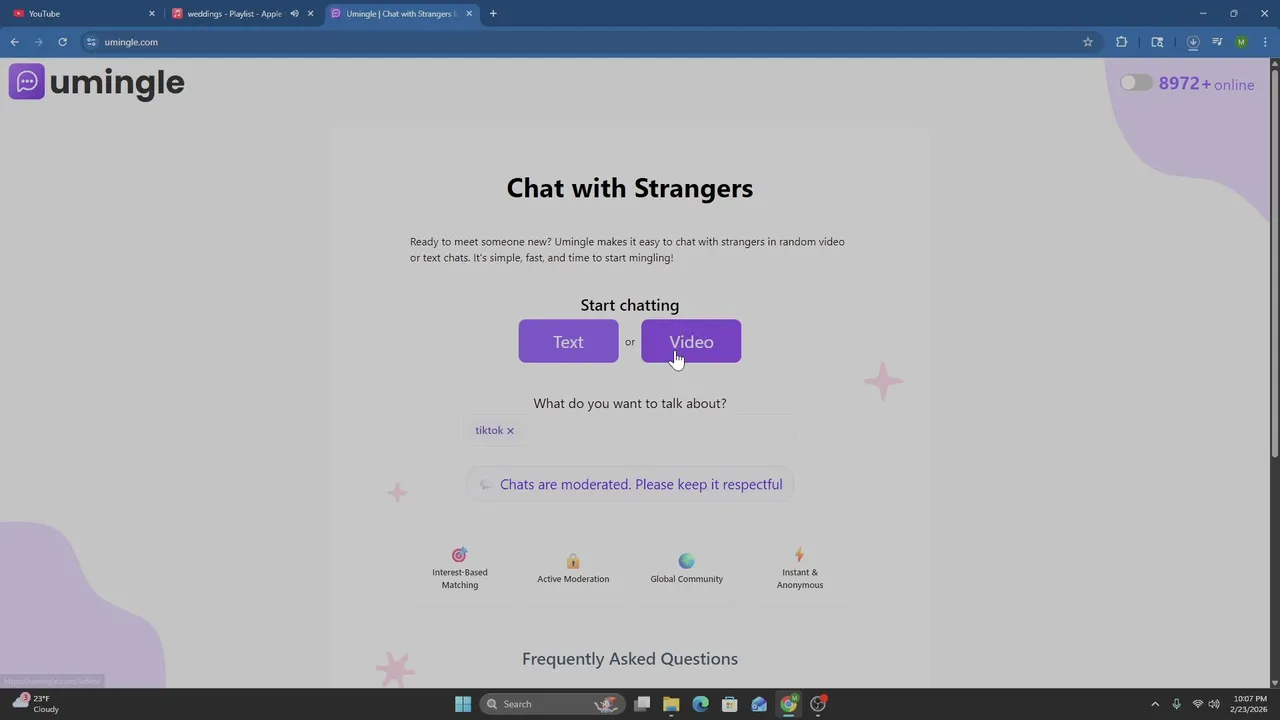Start a Text chat

pyautogui.click(x=568, y=341)
